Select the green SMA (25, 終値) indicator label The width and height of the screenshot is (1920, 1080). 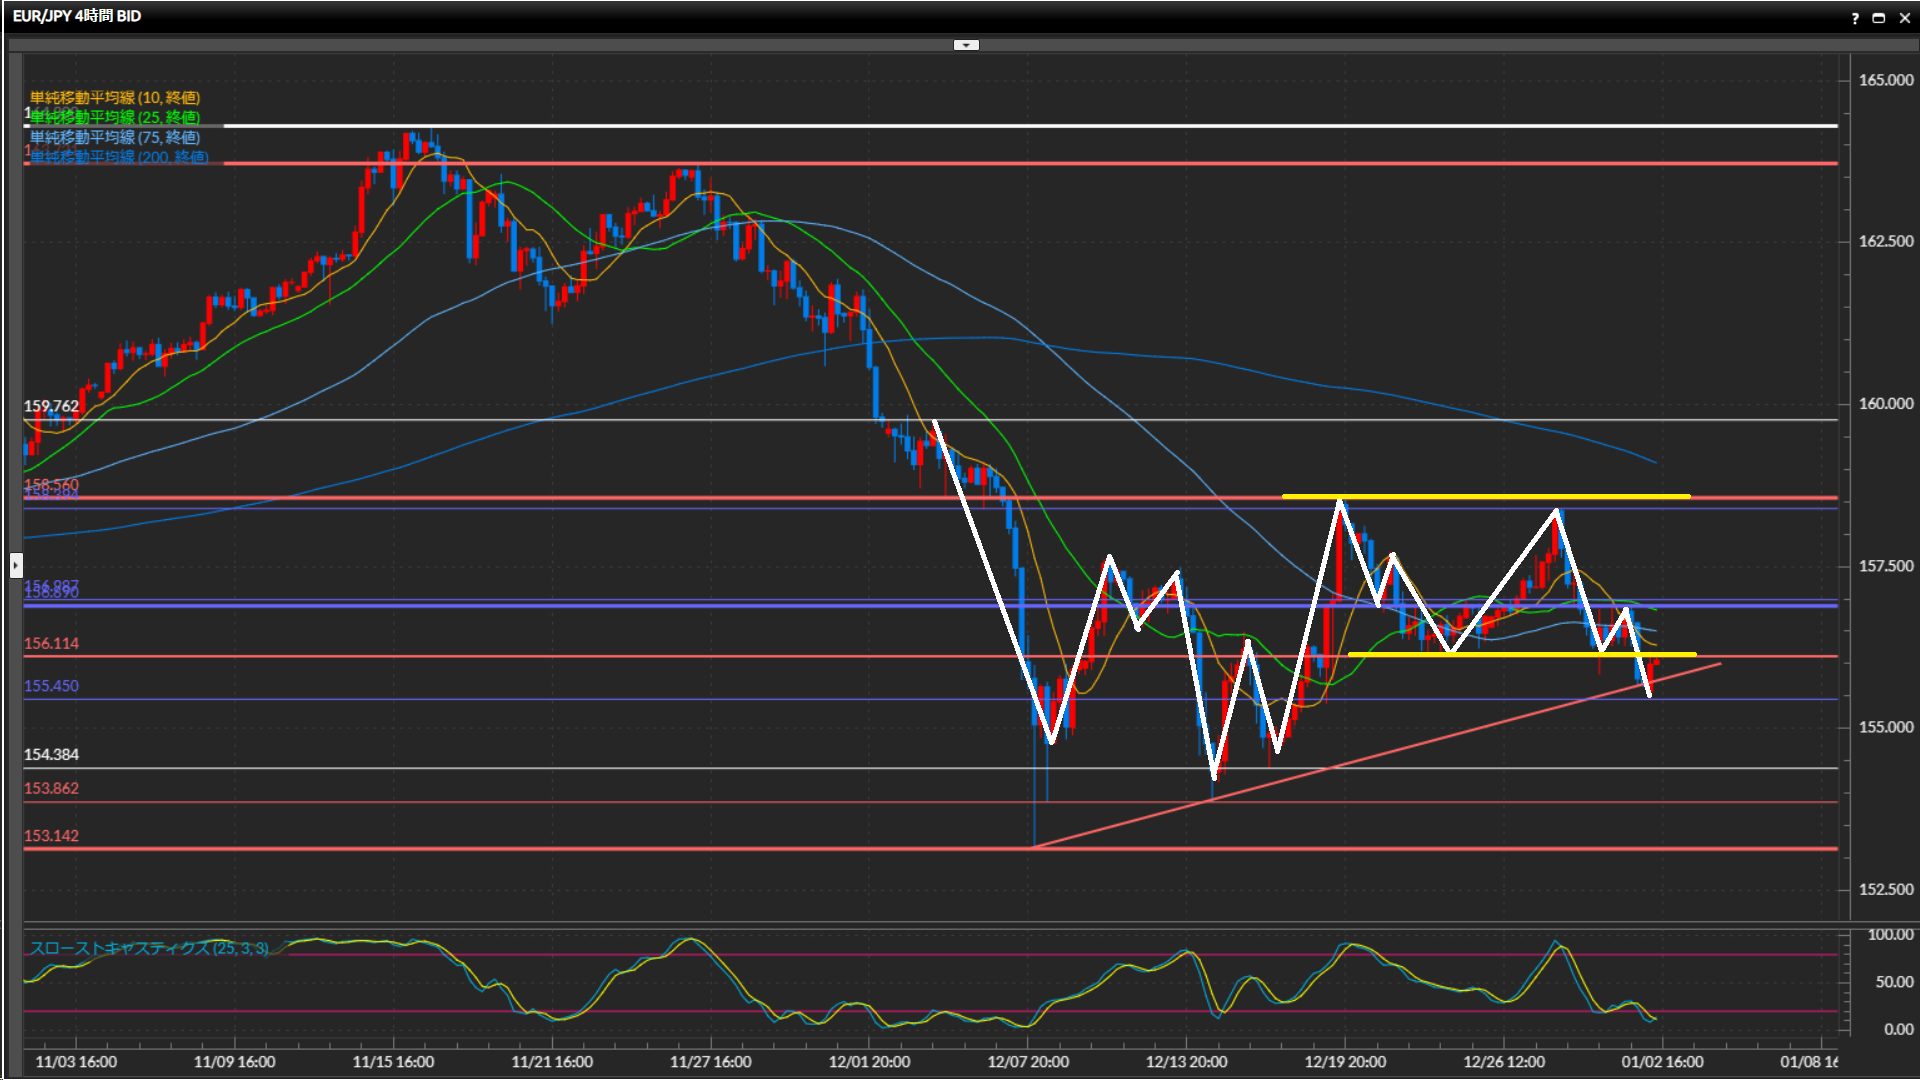coord(115,117)
